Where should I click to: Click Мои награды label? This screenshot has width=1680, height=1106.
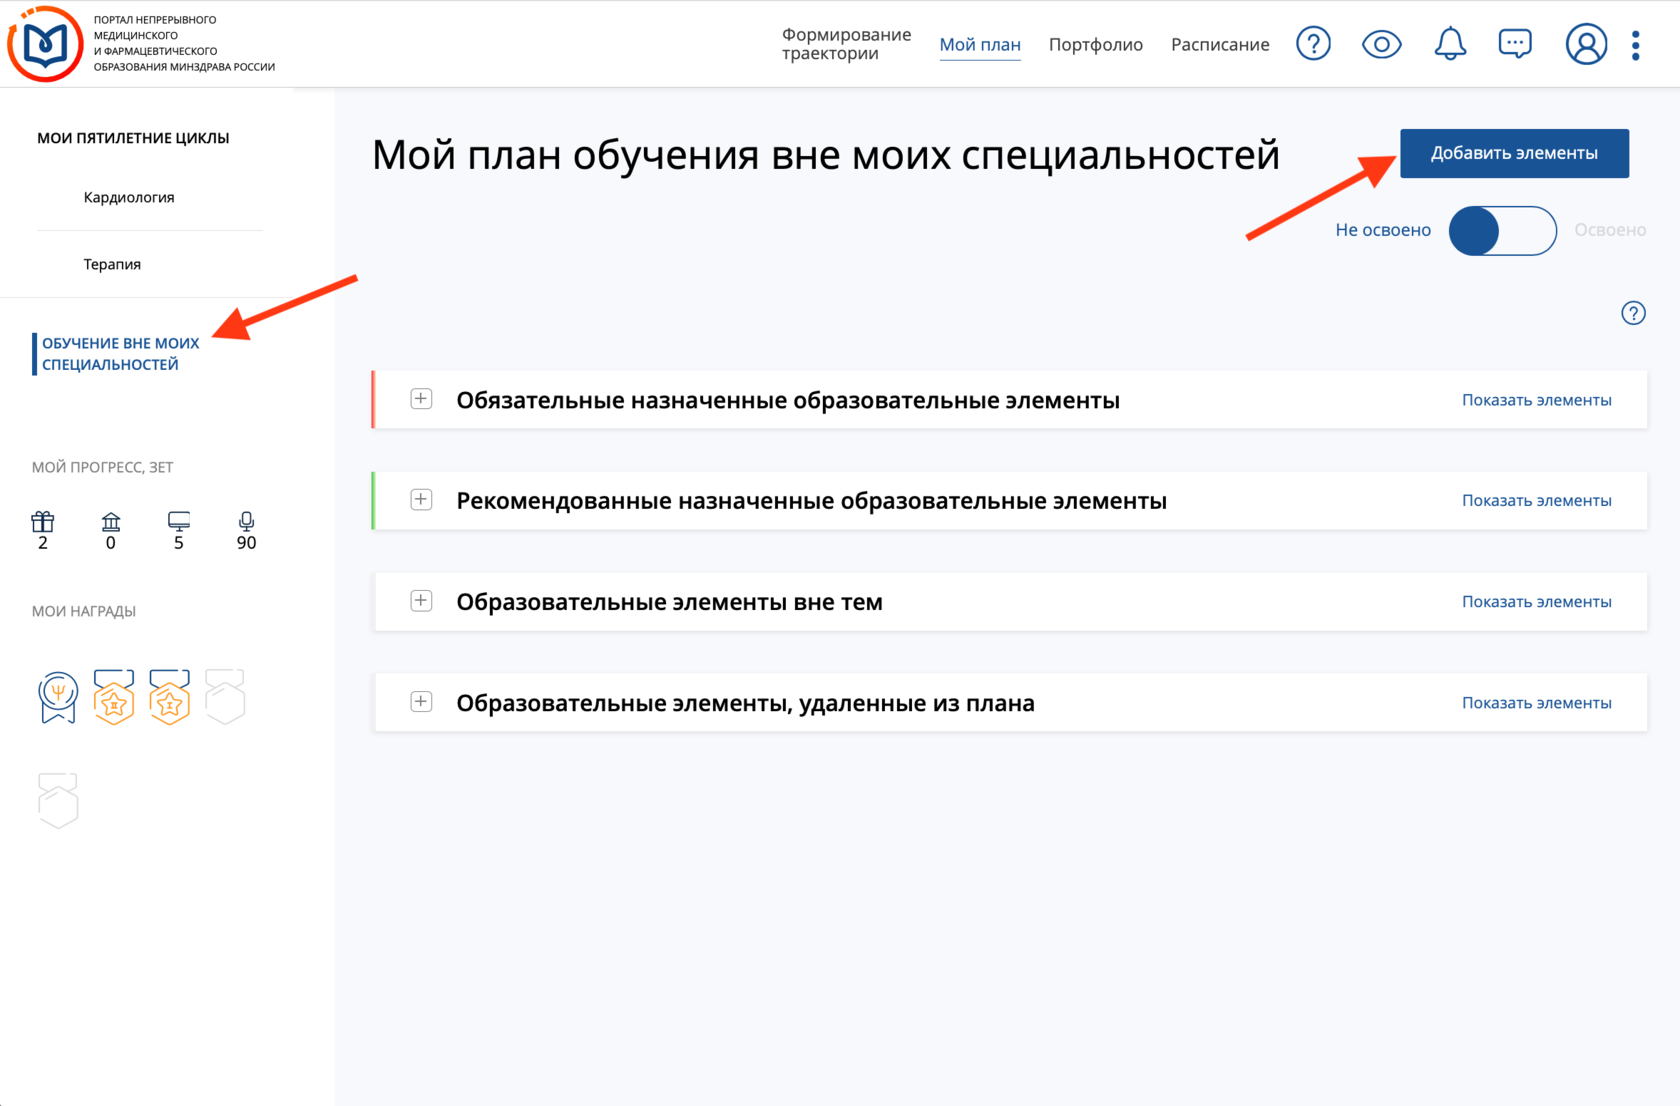[84, 611]
